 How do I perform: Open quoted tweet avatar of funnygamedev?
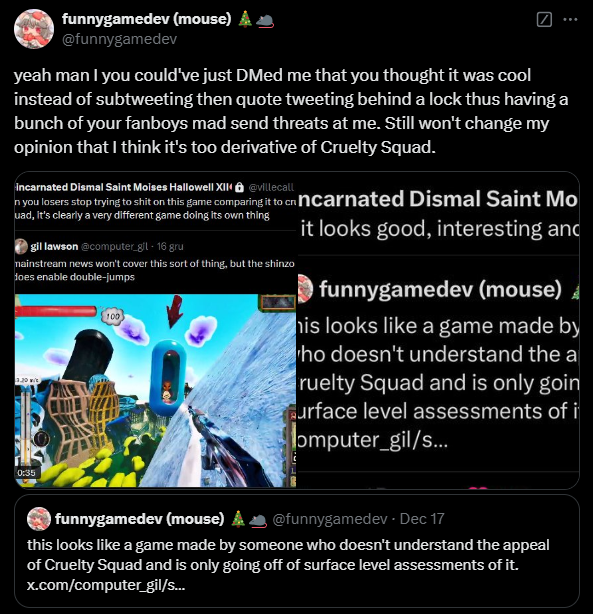click(x=39, y=518)
